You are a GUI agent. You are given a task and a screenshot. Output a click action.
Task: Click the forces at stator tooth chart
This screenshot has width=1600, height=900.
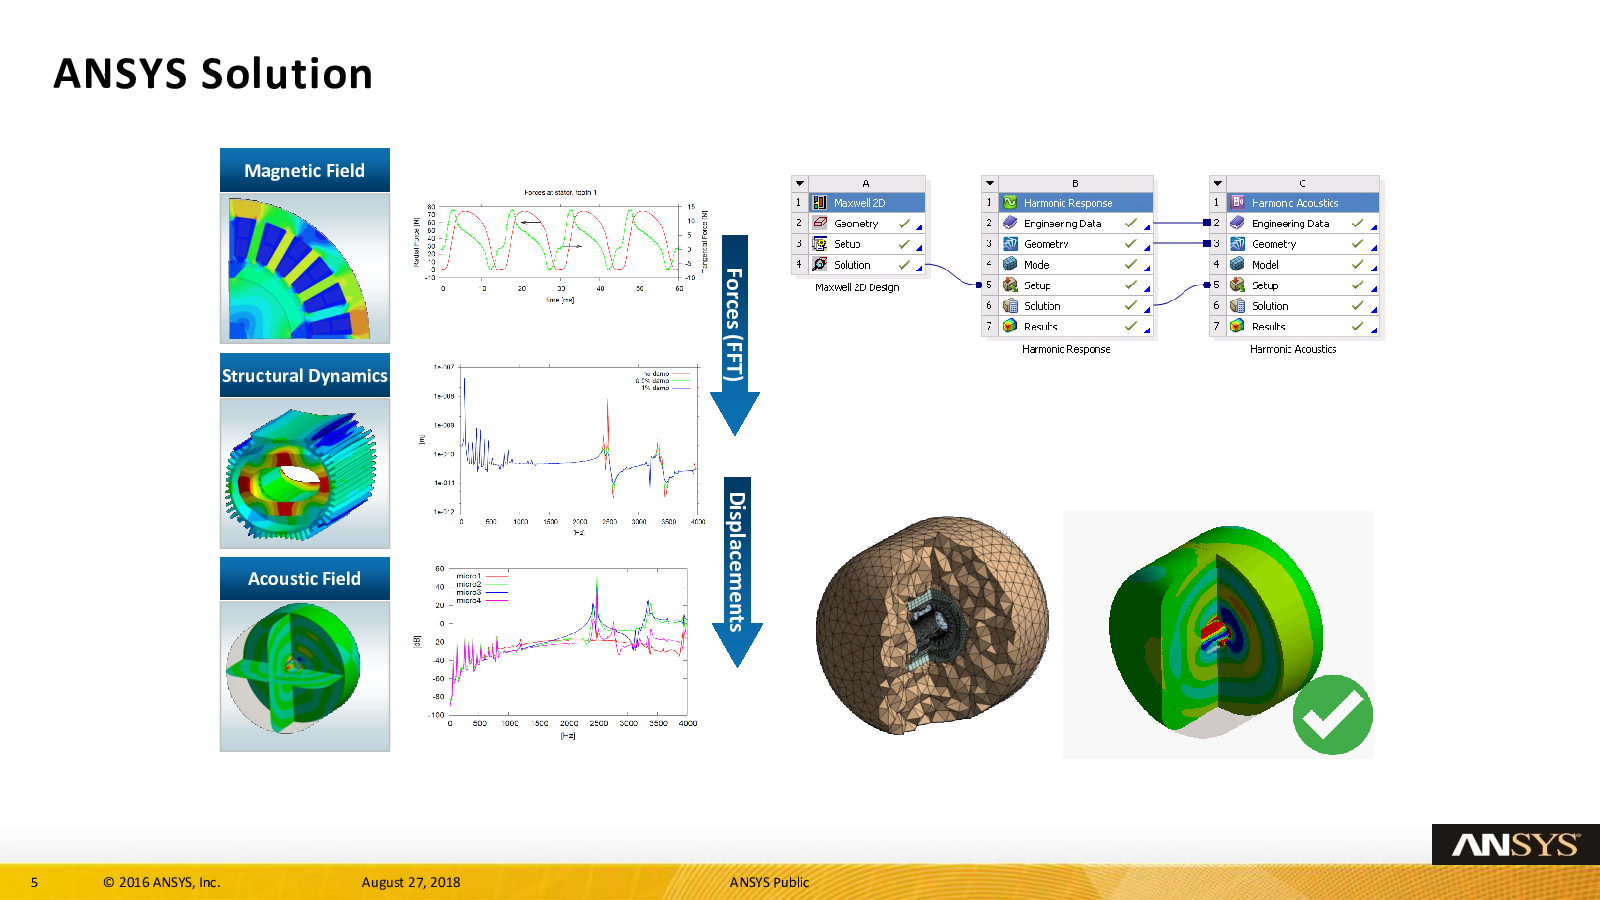click(561, 246)
